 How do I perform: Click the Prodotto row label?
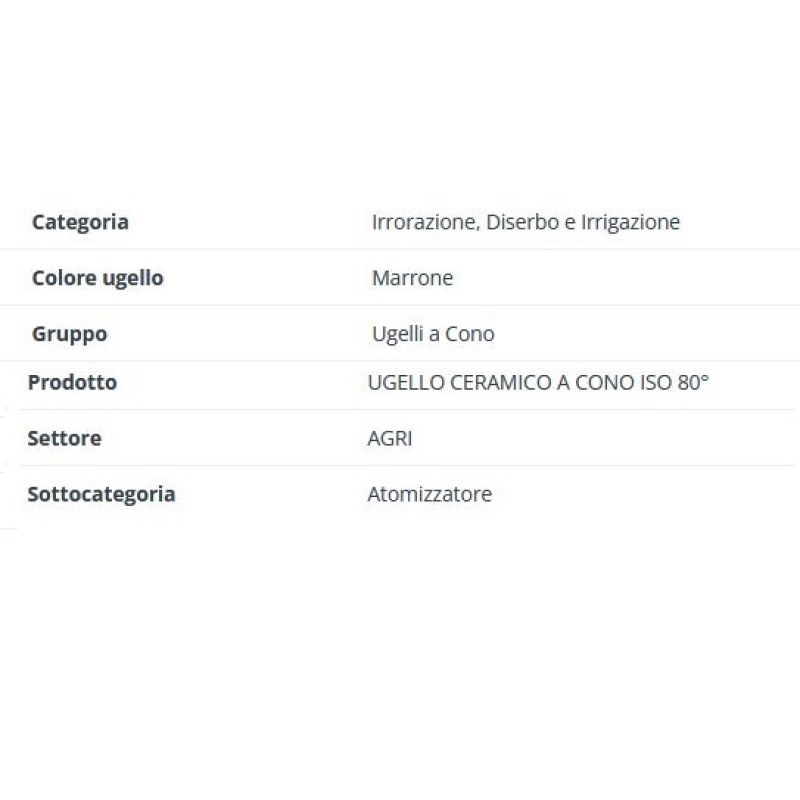click(72, 382)
